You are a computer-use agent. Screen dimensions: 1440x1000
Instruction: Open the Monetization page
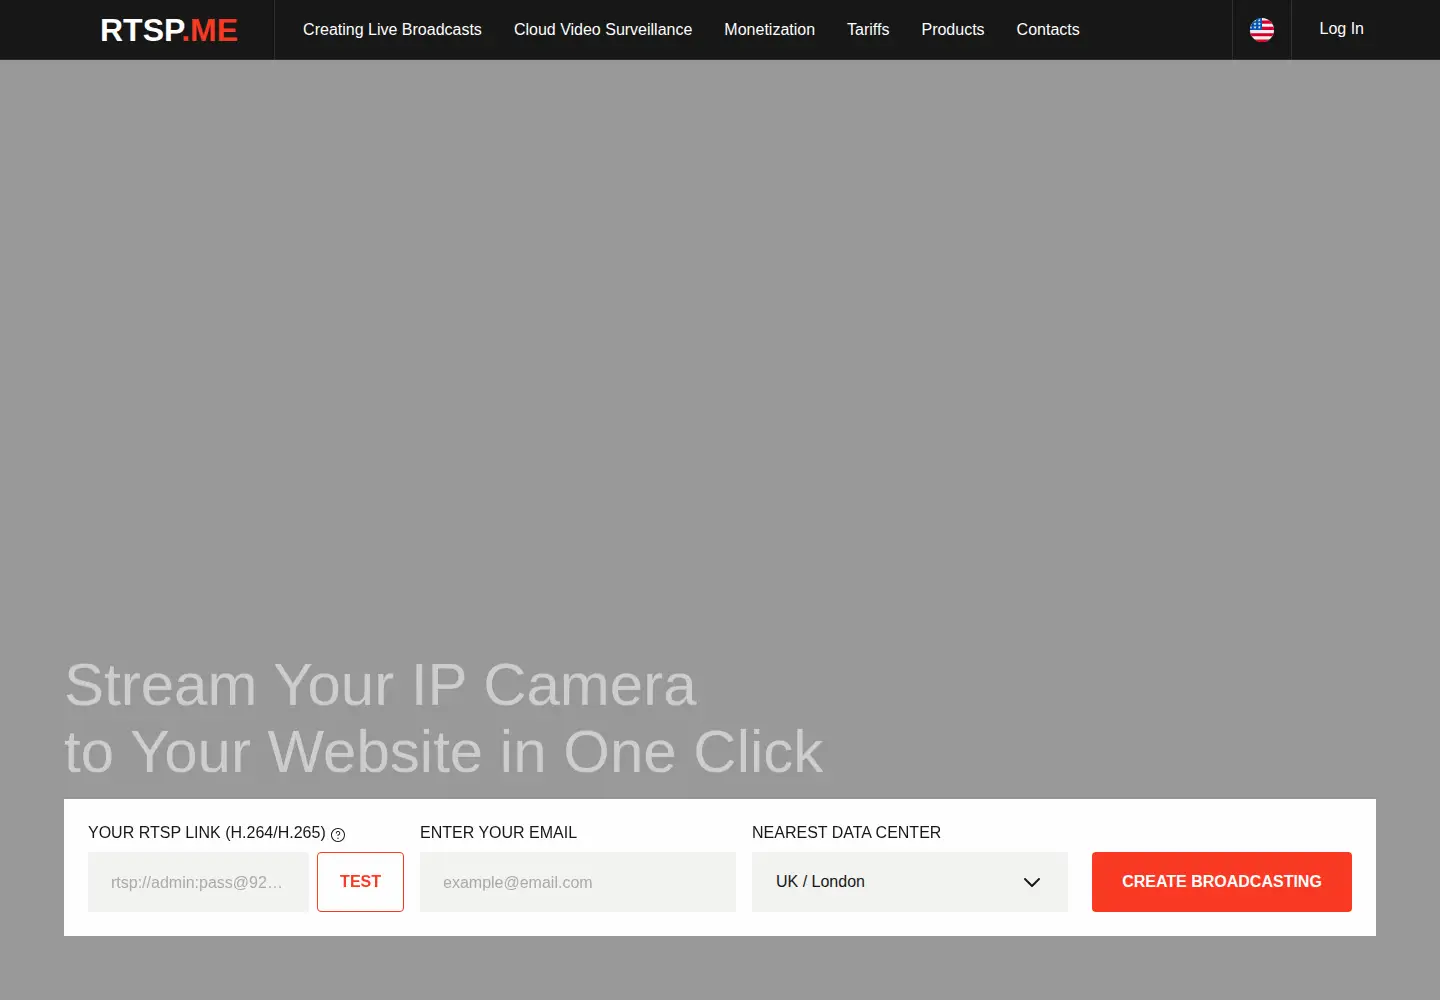pos(769,30)
